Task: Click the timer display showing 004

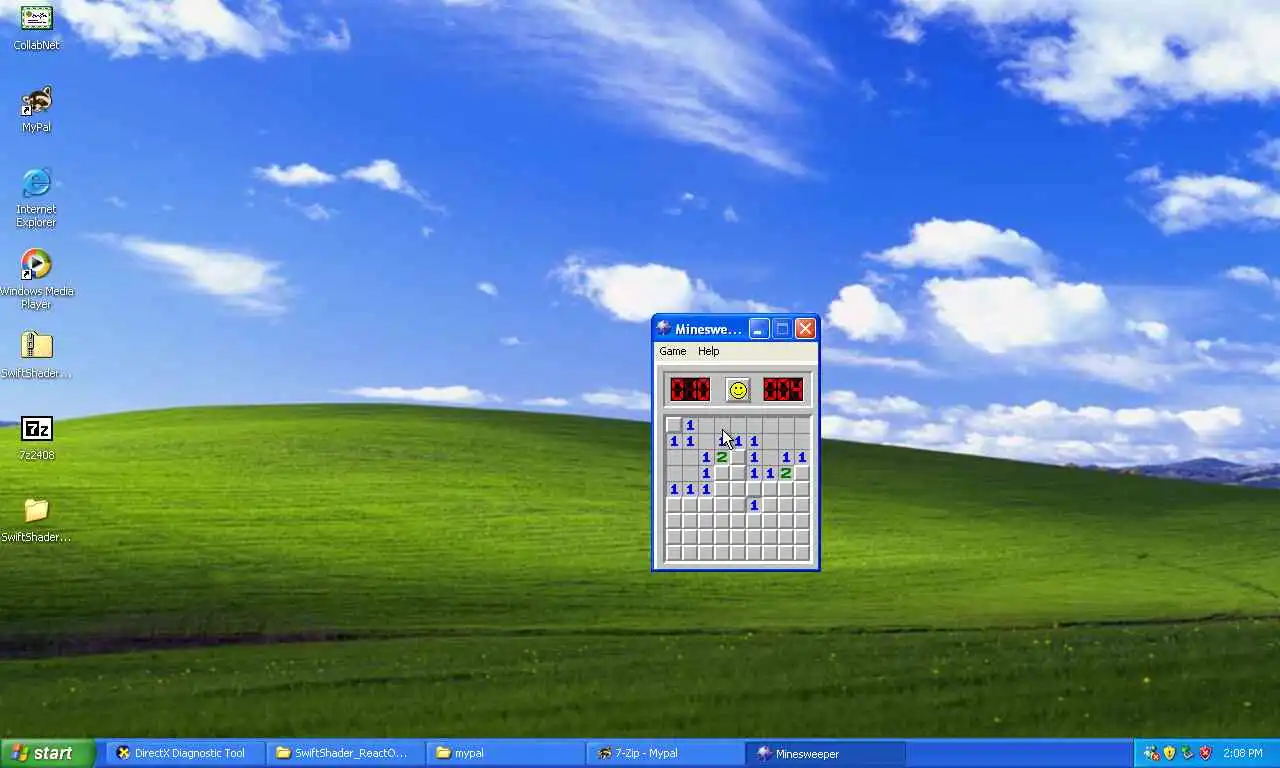Action: pos(783,389)
